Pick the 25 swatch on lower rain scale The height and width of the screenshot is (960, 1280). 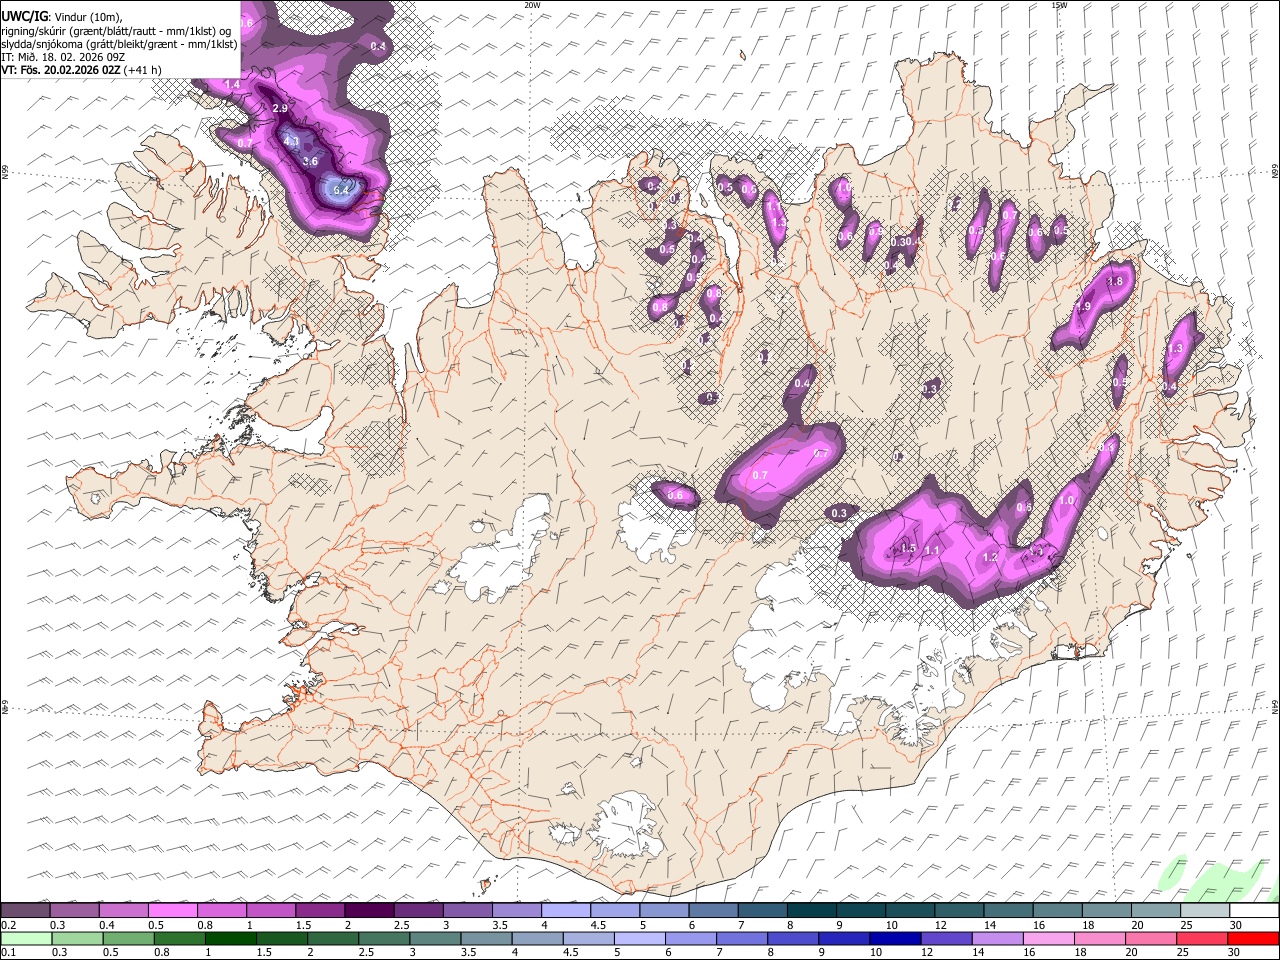(x=1201, y=938)
